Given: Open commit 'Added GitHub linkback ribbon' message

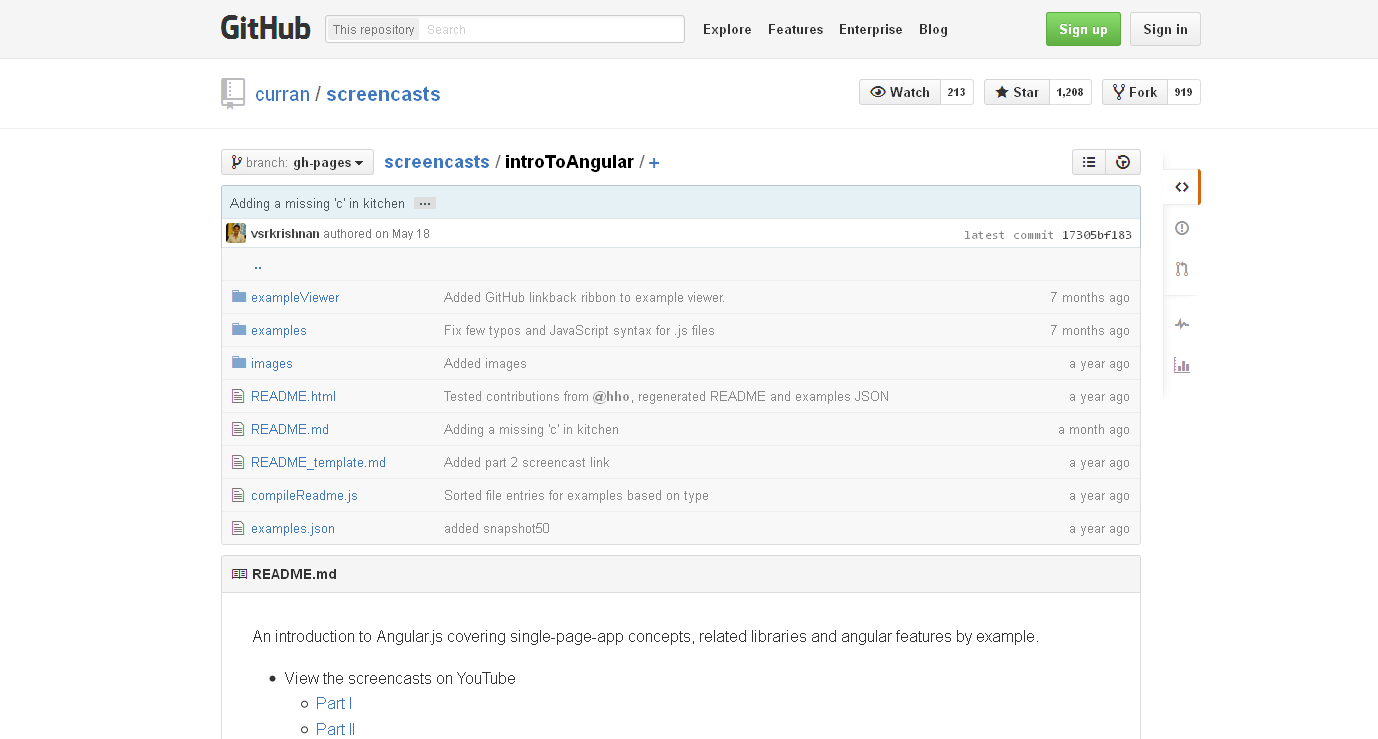Looking at the screenshot, I should click(584, 297).
